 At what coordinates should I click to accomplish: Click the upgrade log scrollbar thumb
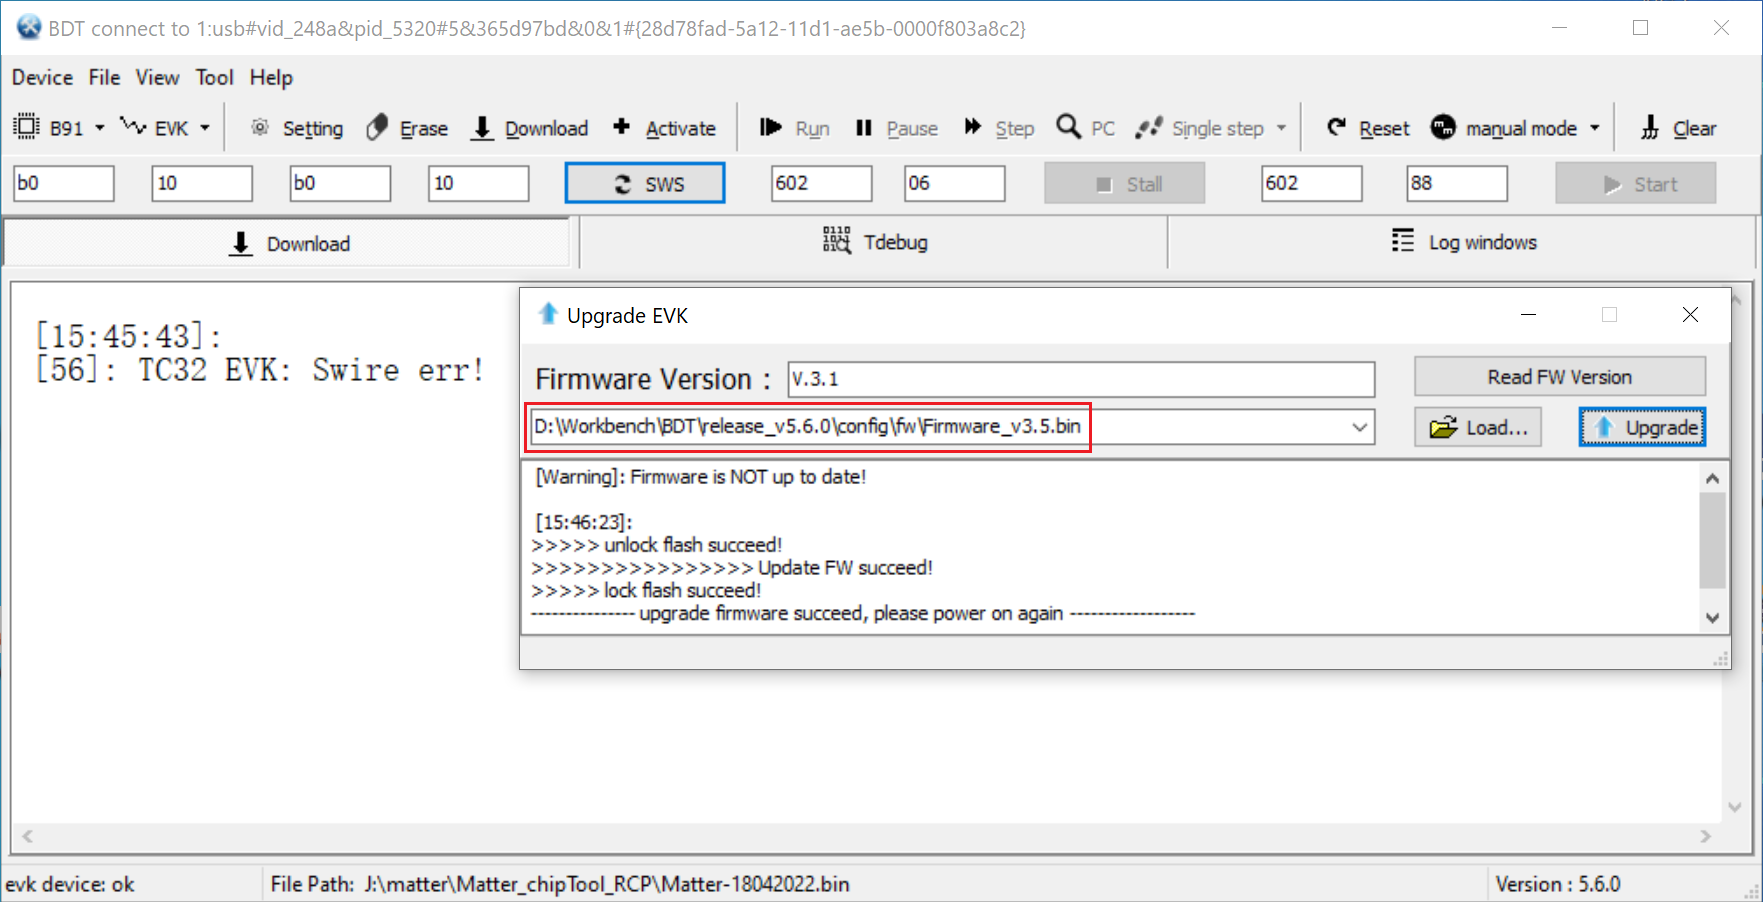[1712, 540]
